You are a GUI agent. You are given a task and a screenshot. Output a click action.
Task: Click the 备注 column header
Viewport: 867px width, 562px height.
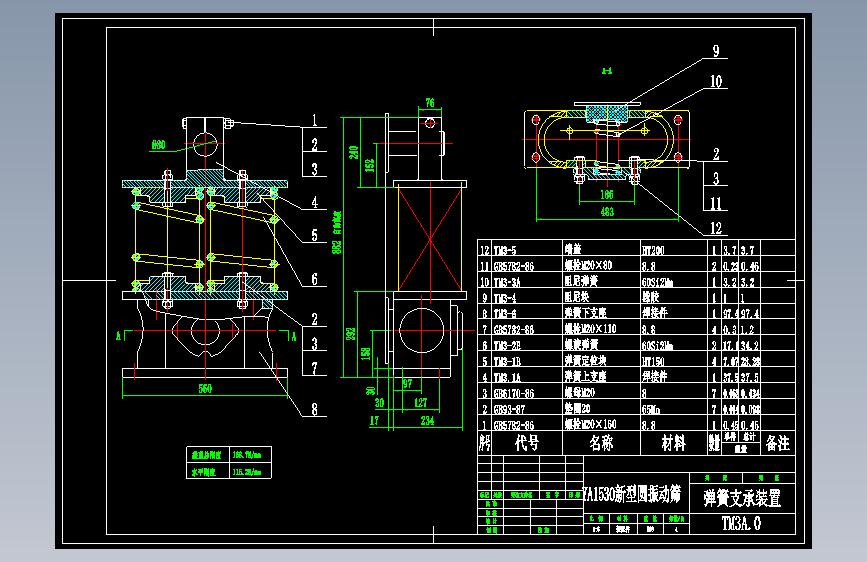coord(778,443)
